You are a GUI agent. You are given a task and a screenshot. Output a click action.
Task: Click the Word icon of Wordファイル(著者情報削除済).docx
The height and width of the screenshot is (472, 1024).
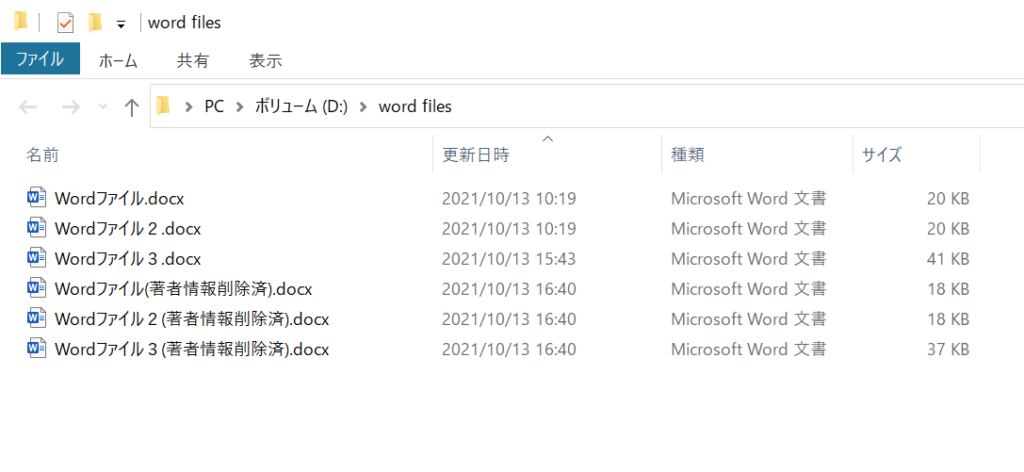pos(36,289)
